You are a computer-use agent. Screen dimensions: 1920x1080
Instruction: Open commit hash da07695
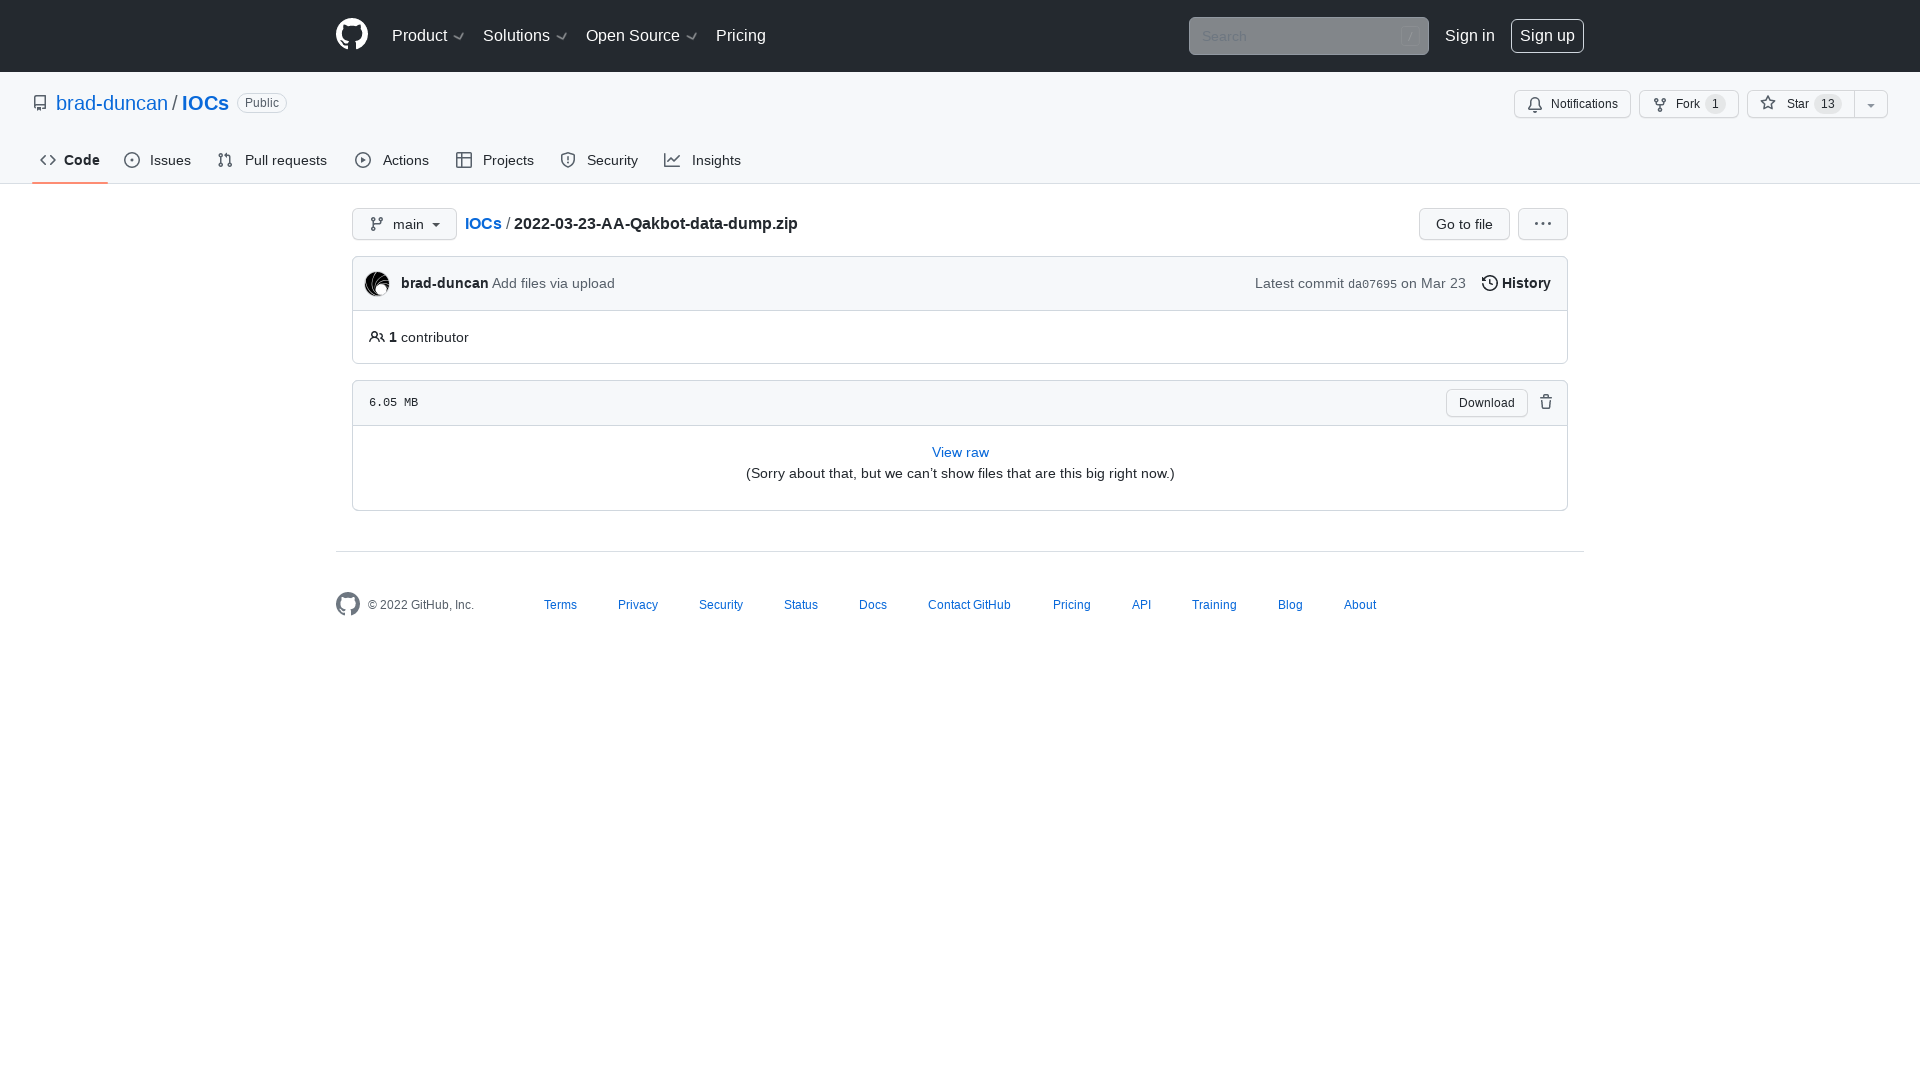(x=1372, y=285)
